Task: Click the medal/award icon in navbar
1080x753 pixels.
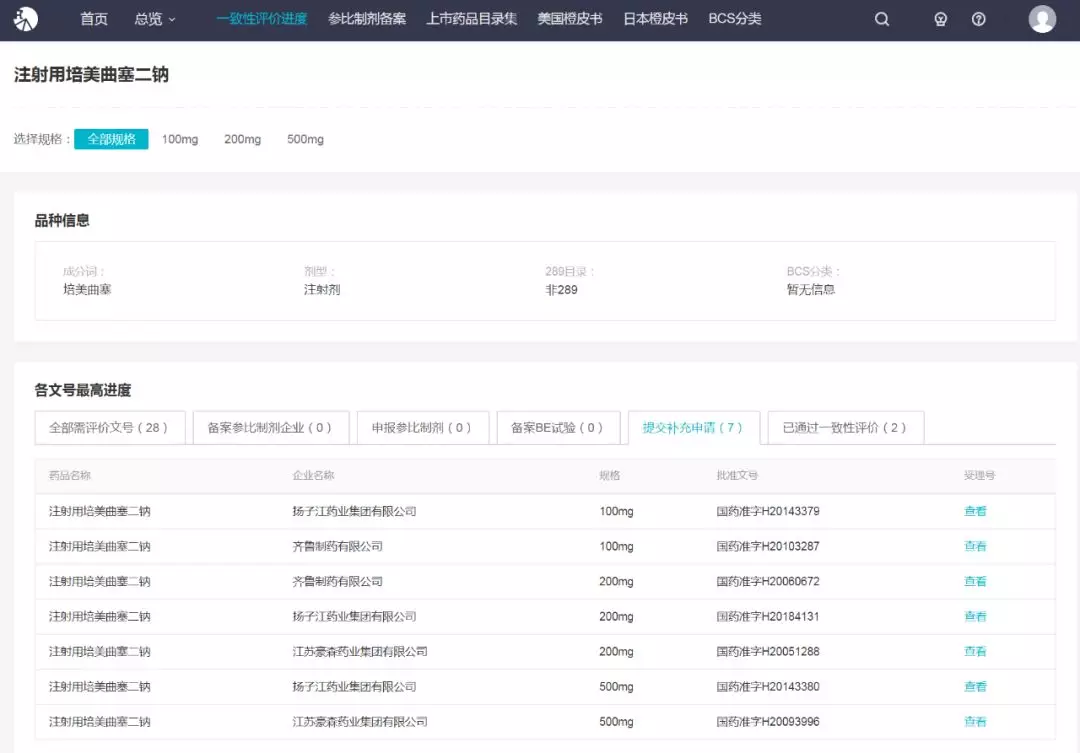Action: 940,19
